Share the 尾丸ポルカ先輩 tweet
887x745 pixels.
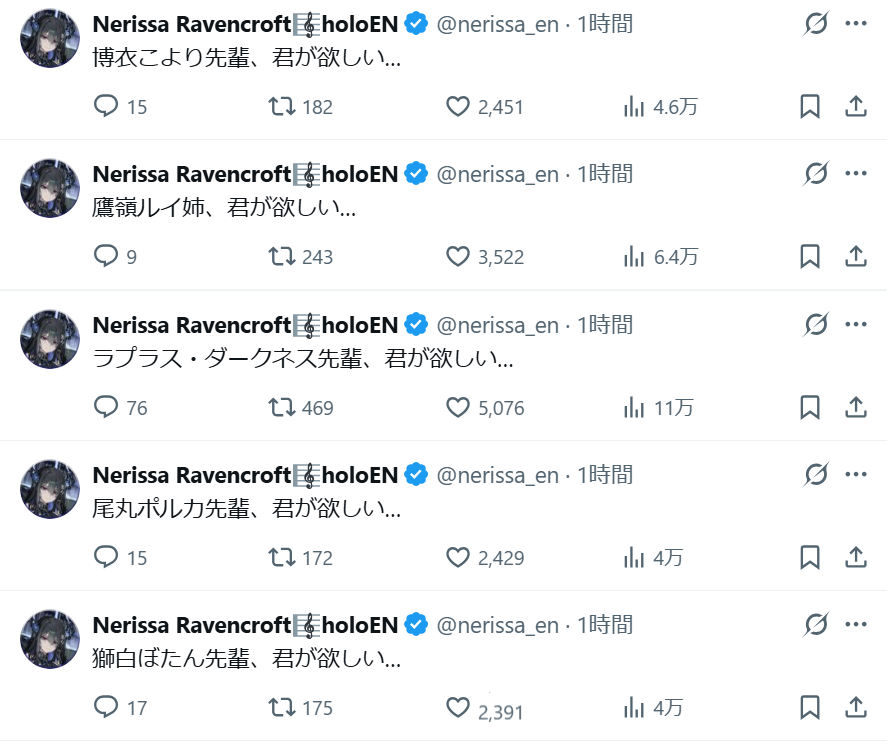[856, 557]
